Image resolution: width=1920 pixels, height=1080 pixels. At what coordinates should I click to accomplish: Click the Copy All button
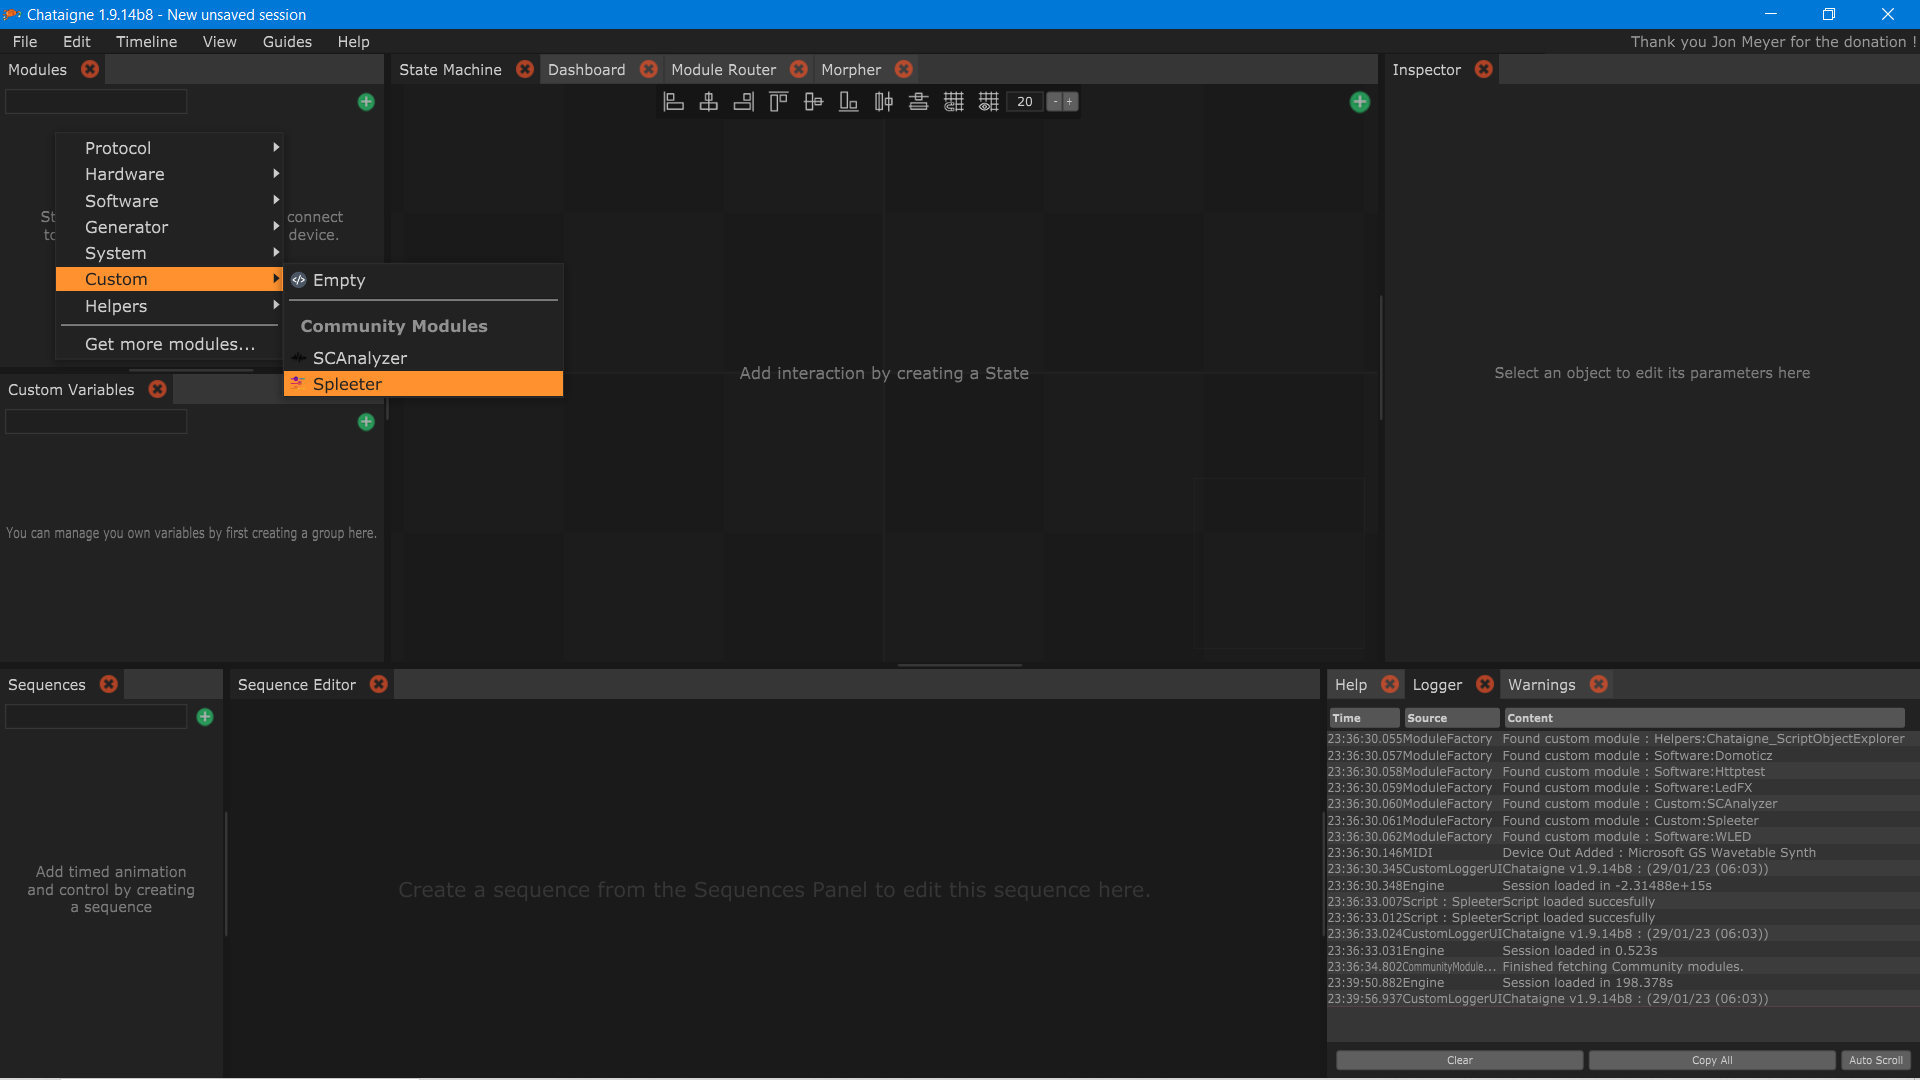[x=1711, y=1060]
